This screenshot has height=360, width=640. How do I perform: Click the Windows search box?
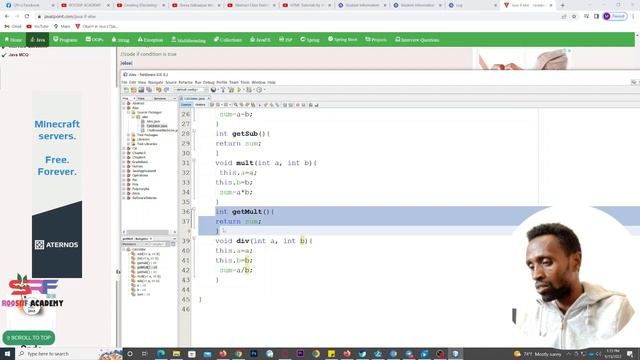tap(57, 354)
